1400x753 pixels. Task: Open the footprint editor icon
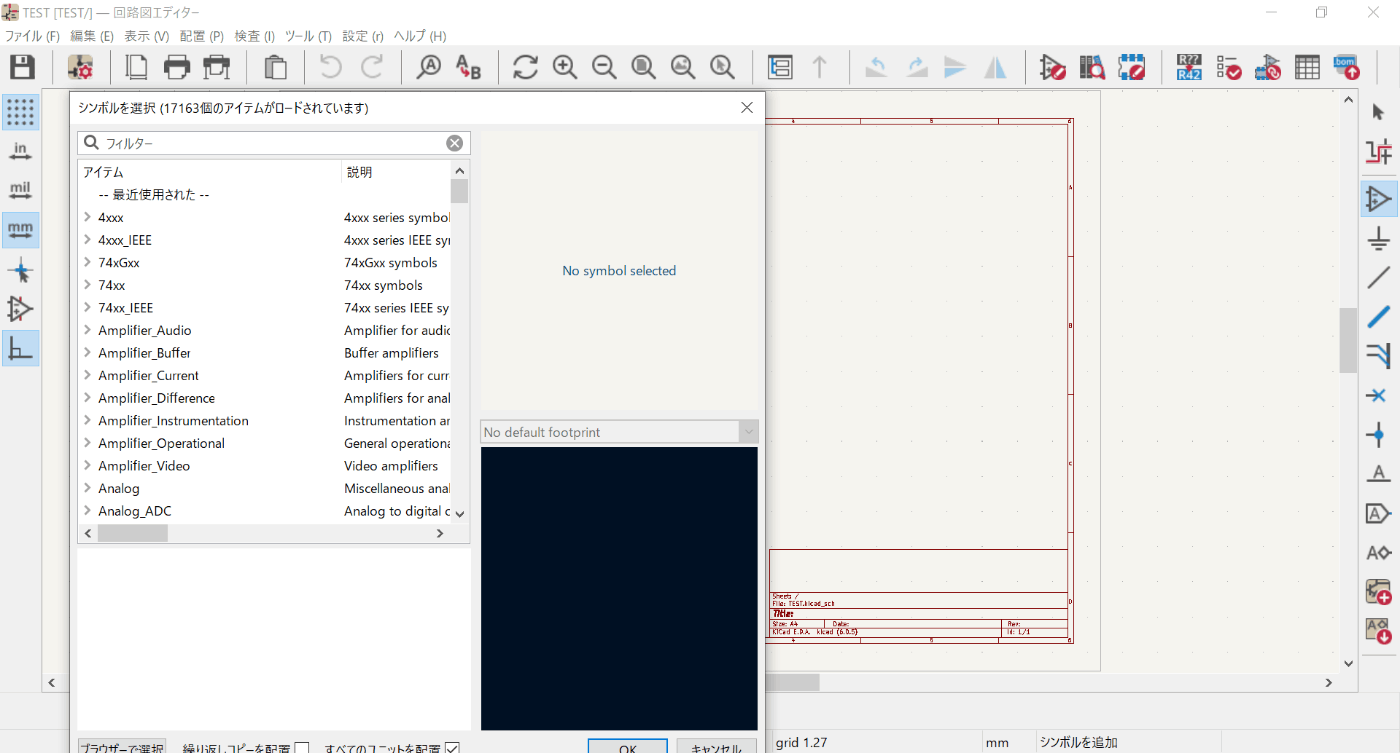coord(1131,67)
